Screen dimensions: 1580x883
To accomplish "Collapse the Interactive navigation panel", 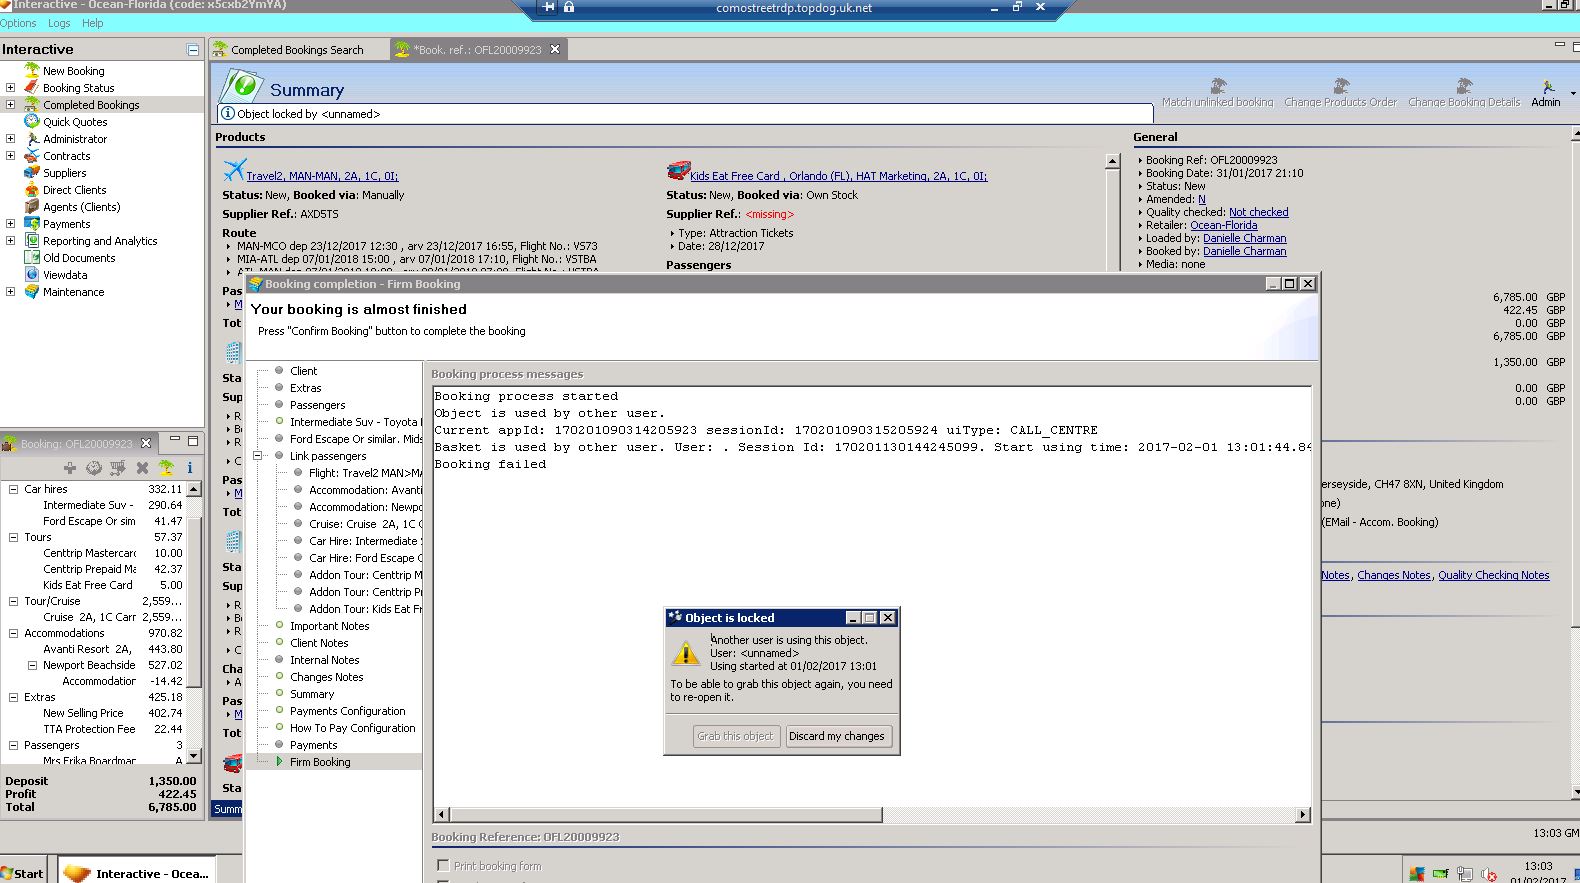I will [x=193, y=49].
